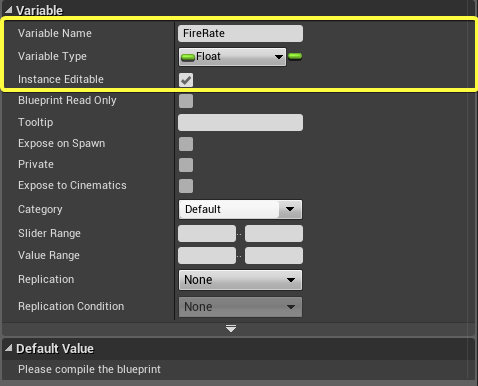The height and width of the screenshot is (386, 478).
Task: Click the green container type pill icon
Action: click(x=295, y=56)
